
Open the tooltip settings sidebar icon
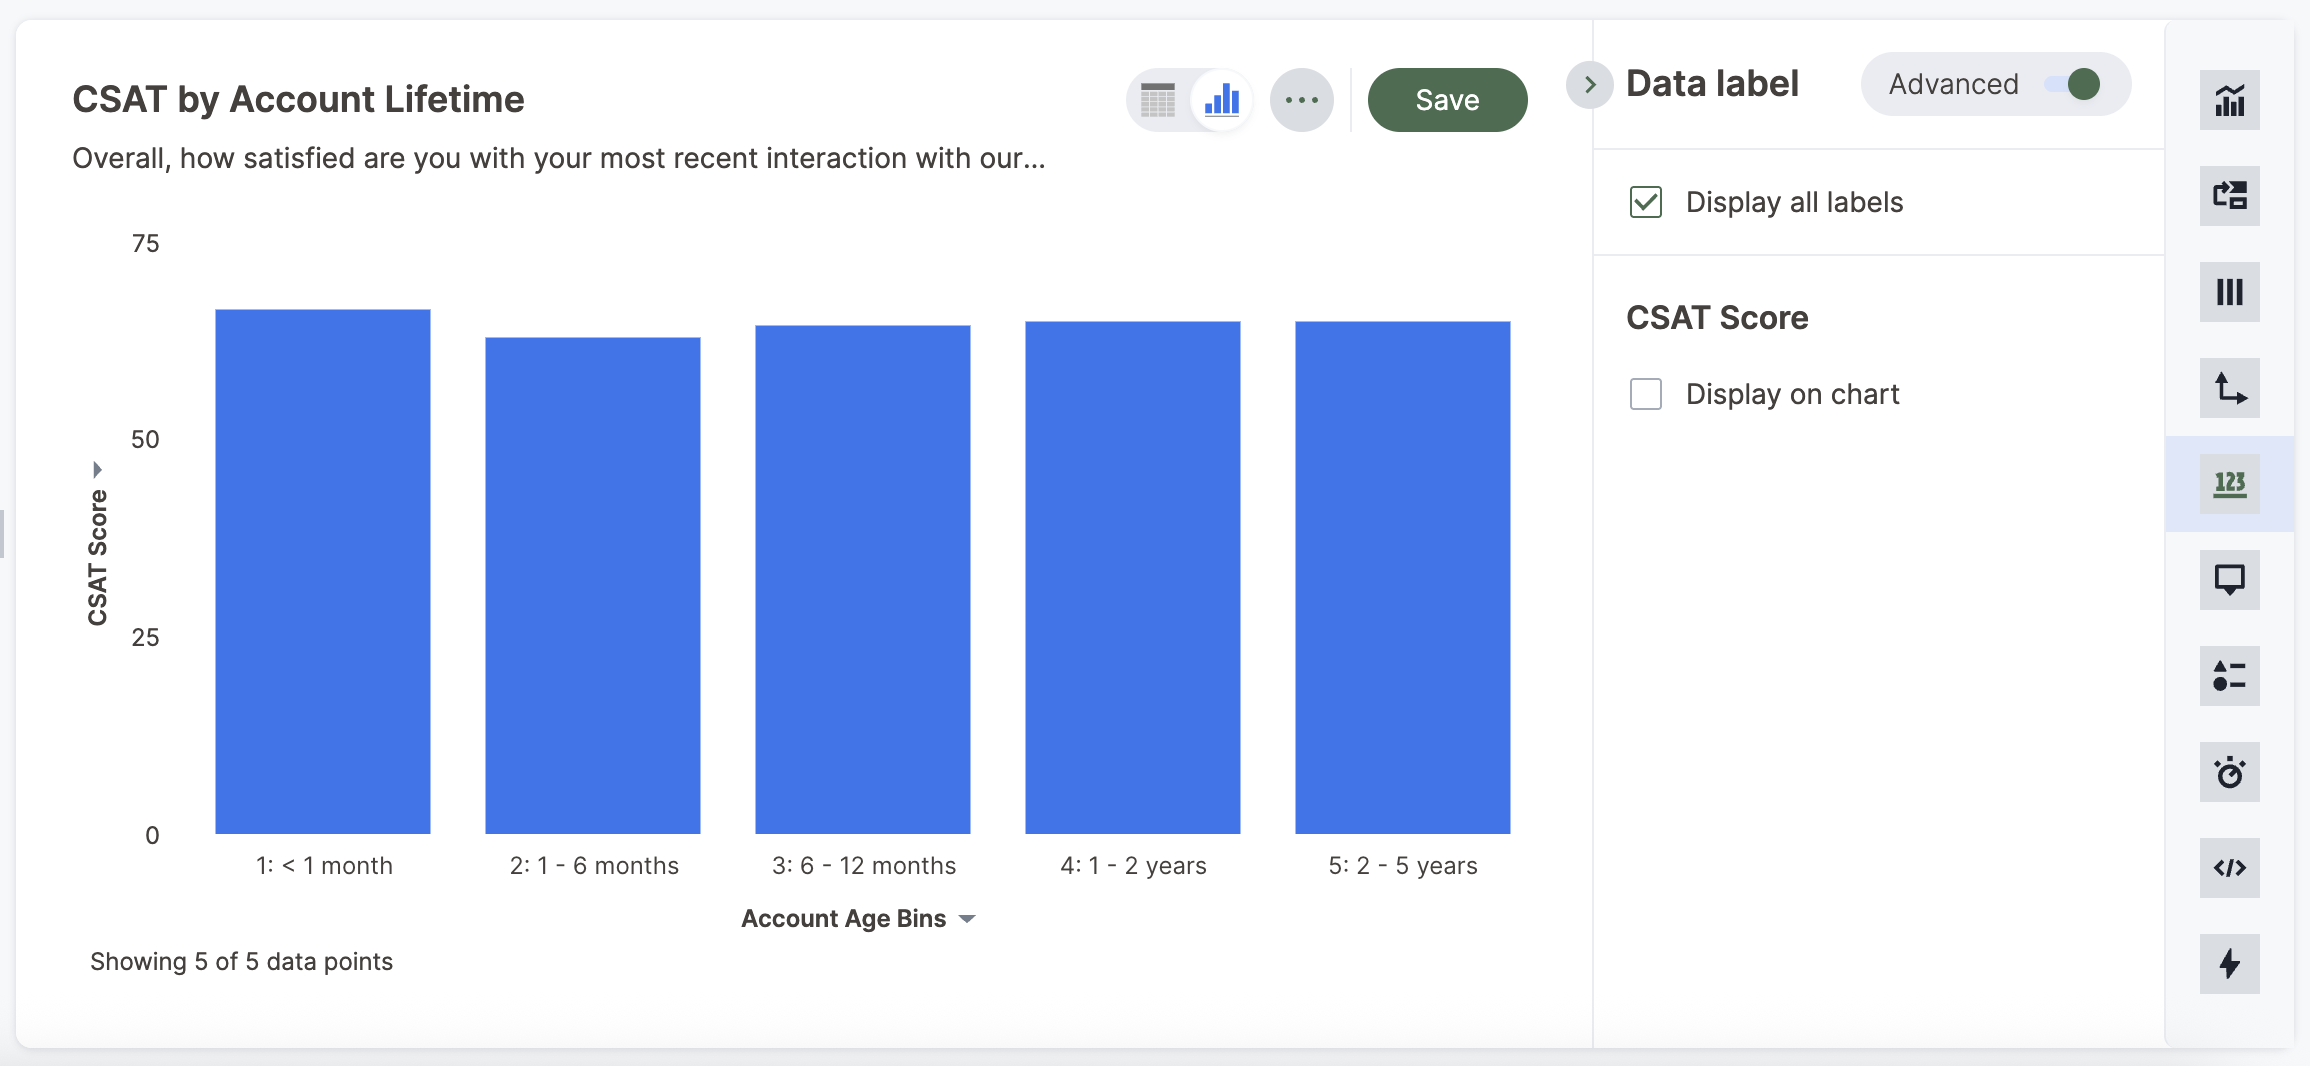pos(2229,580)
